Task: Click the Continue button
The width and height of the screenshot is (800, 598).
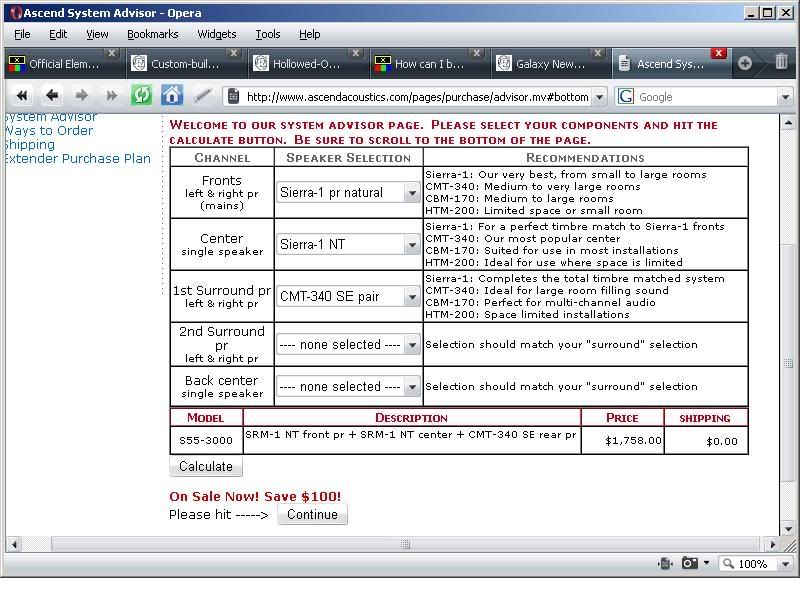Action: [x=312, y=514]
